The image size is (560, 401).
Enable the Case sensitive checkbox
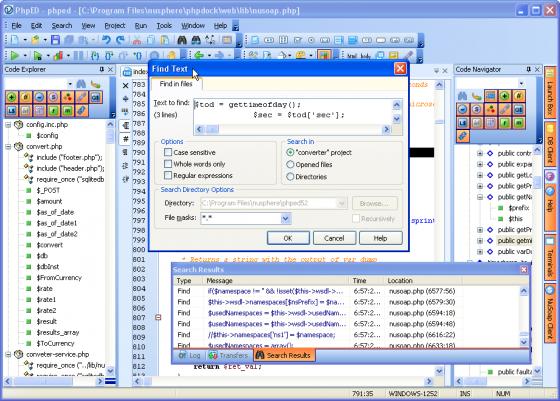pos(168,152)
